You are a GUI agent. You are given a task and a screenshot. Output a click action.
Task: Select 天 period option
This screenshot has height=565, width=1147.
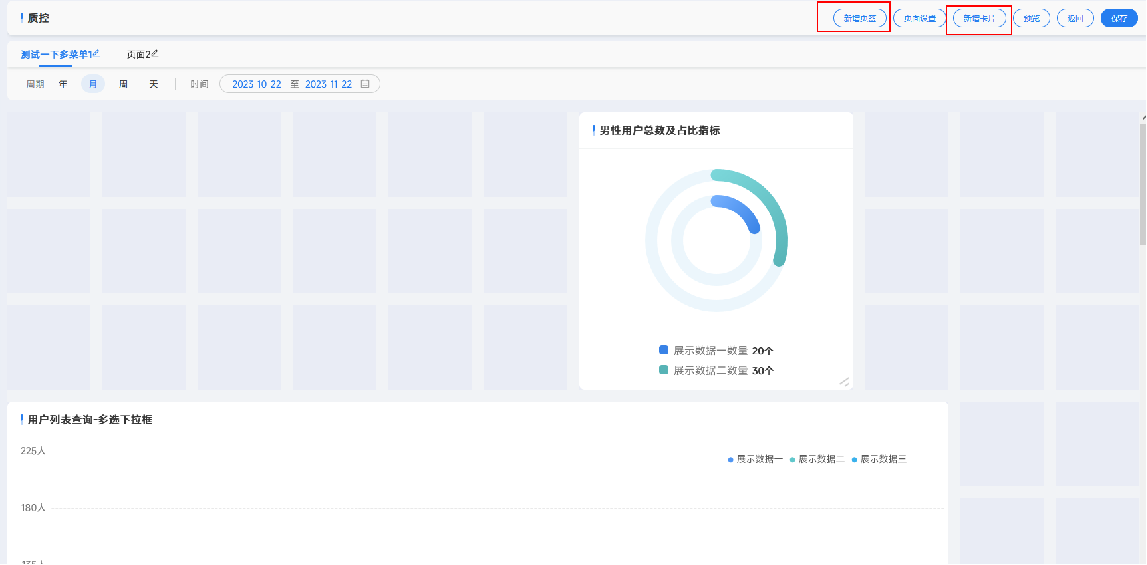pyautogui.click(x=154, y=84)
